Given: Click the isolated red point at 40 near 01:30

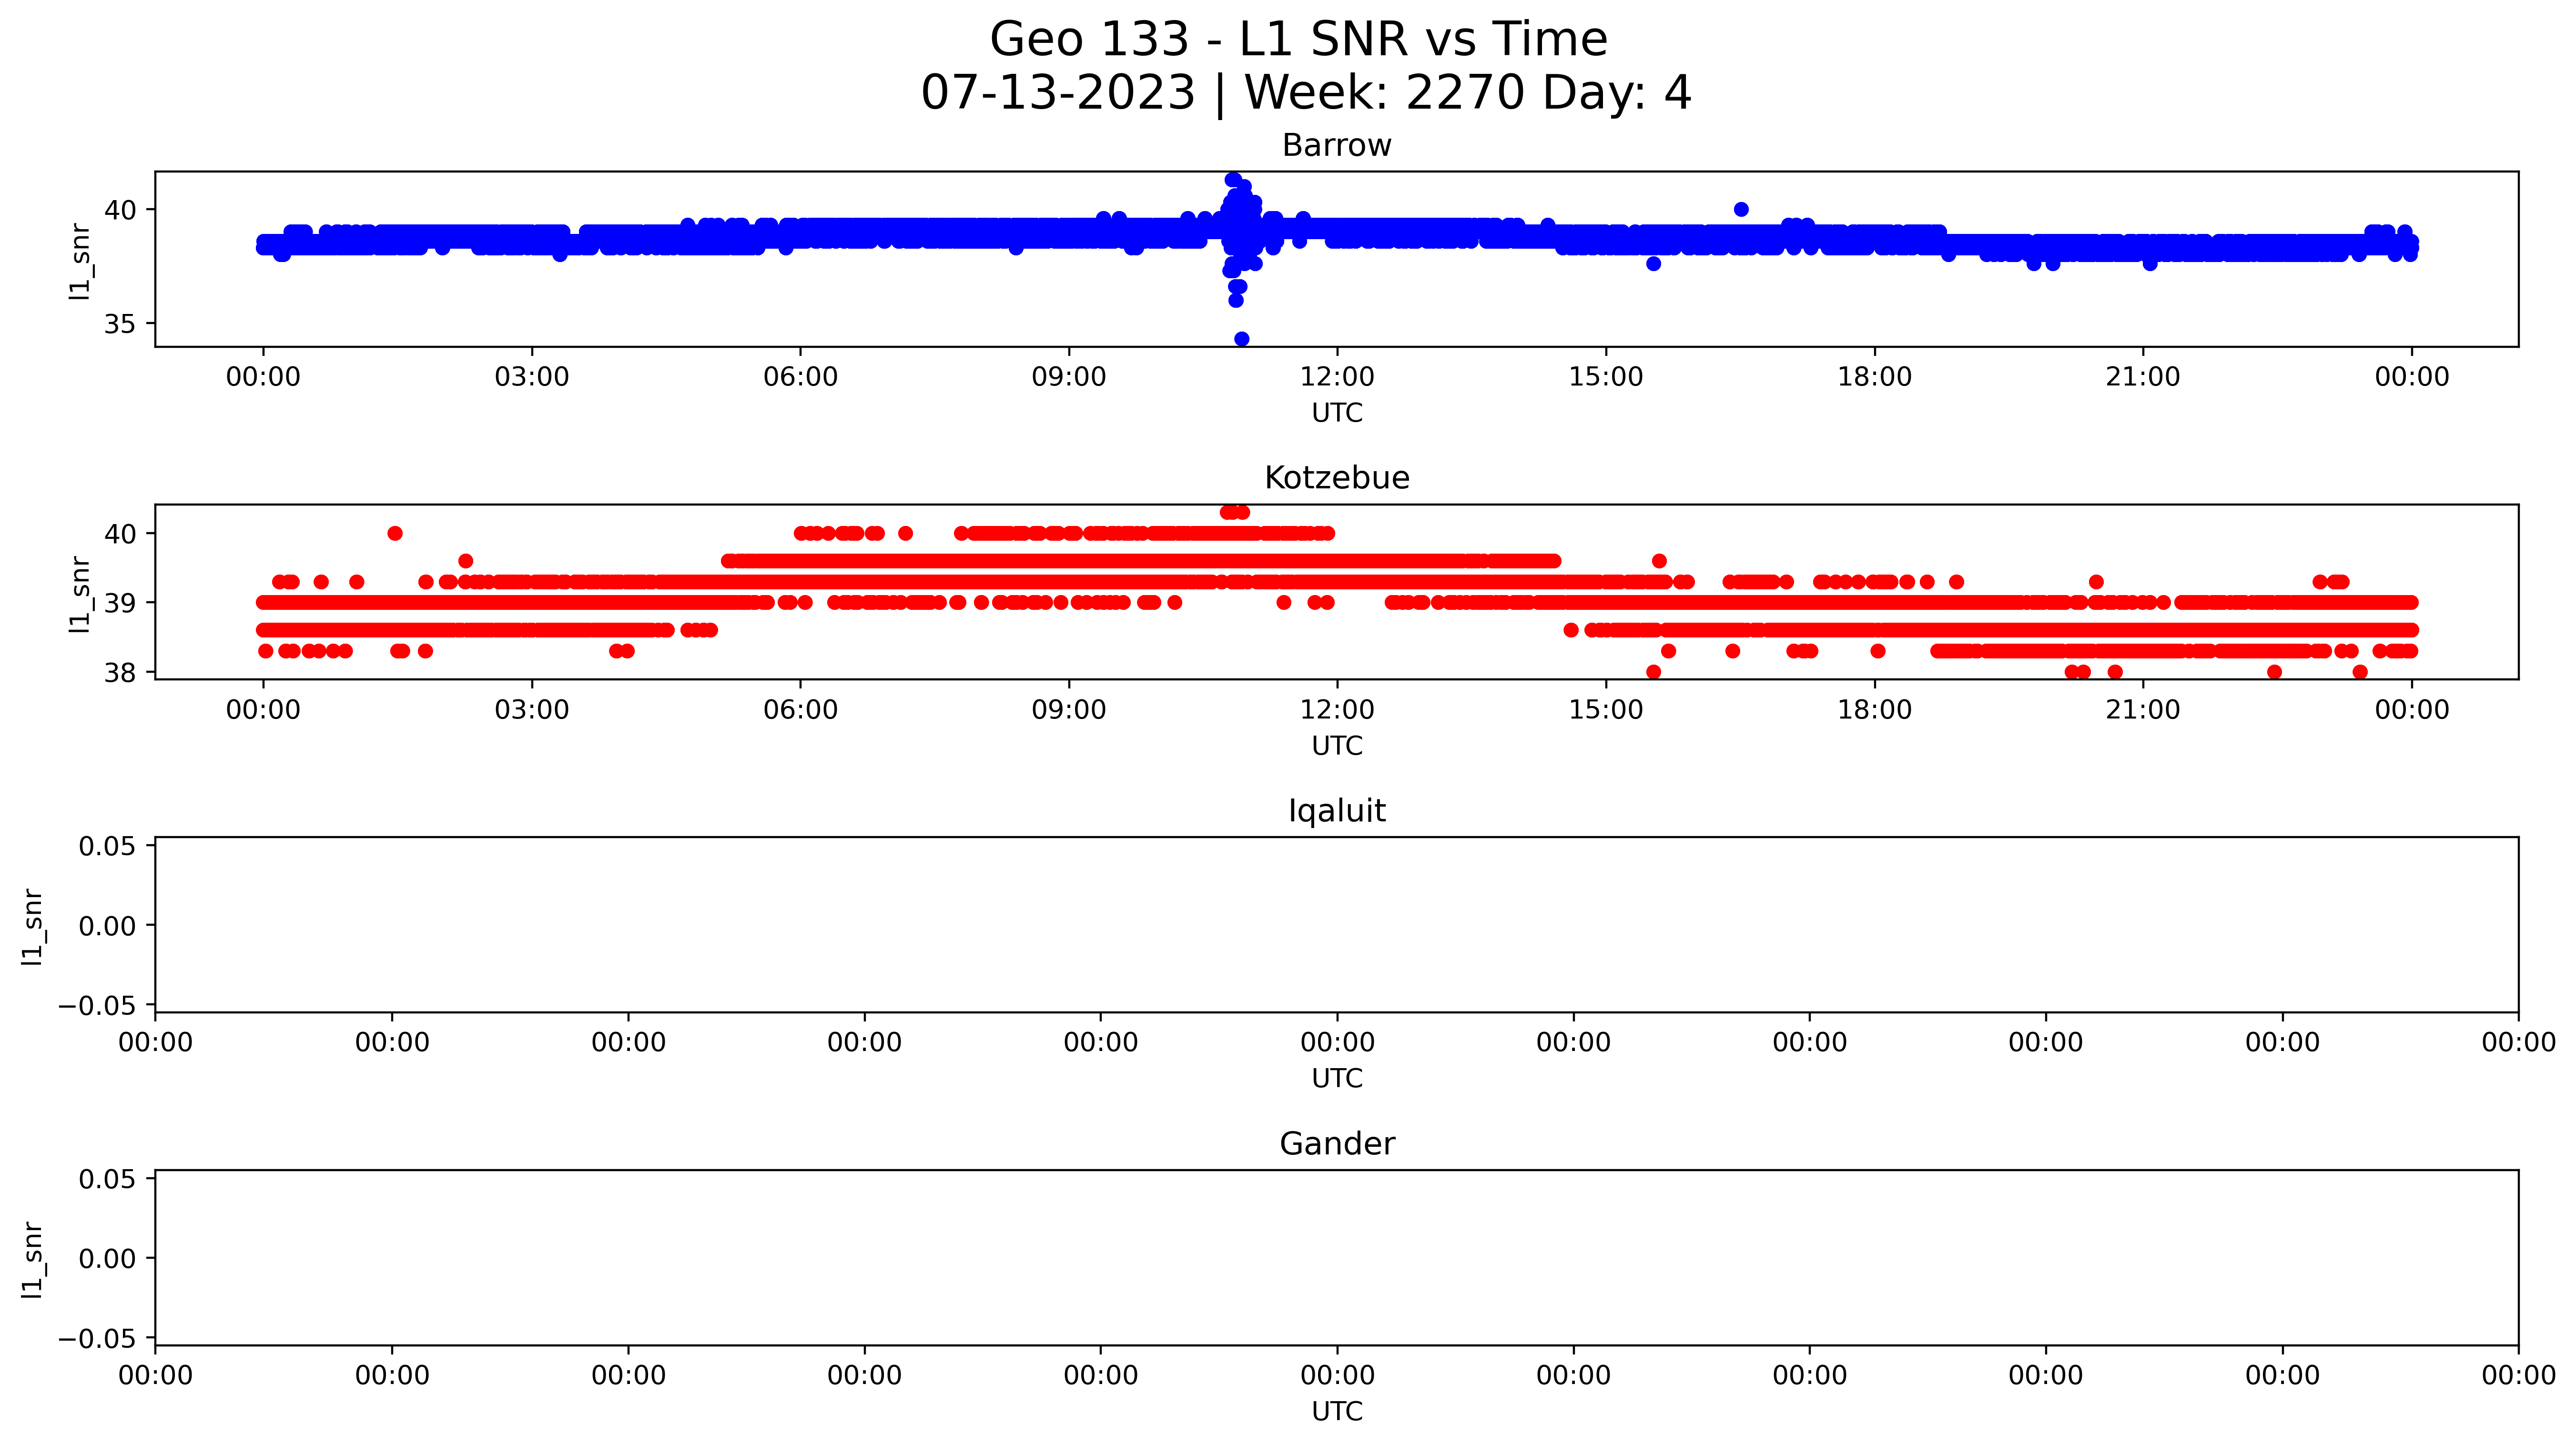Looking at the screenshot, I should point(395,533).
